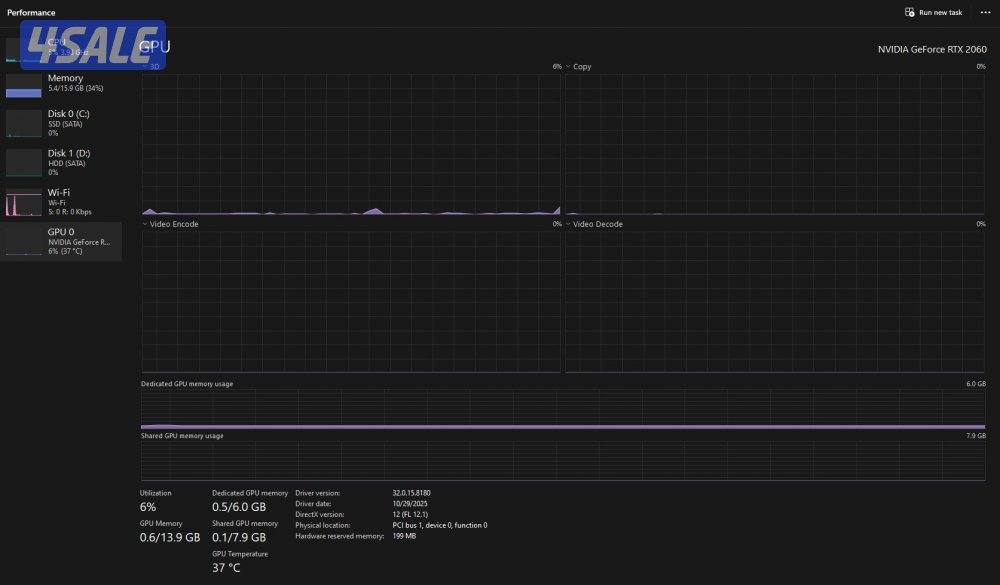Click the GPU 0 mini graph thumbnail
This screenshot has width=1000, height=585.
tap(24, 241)
